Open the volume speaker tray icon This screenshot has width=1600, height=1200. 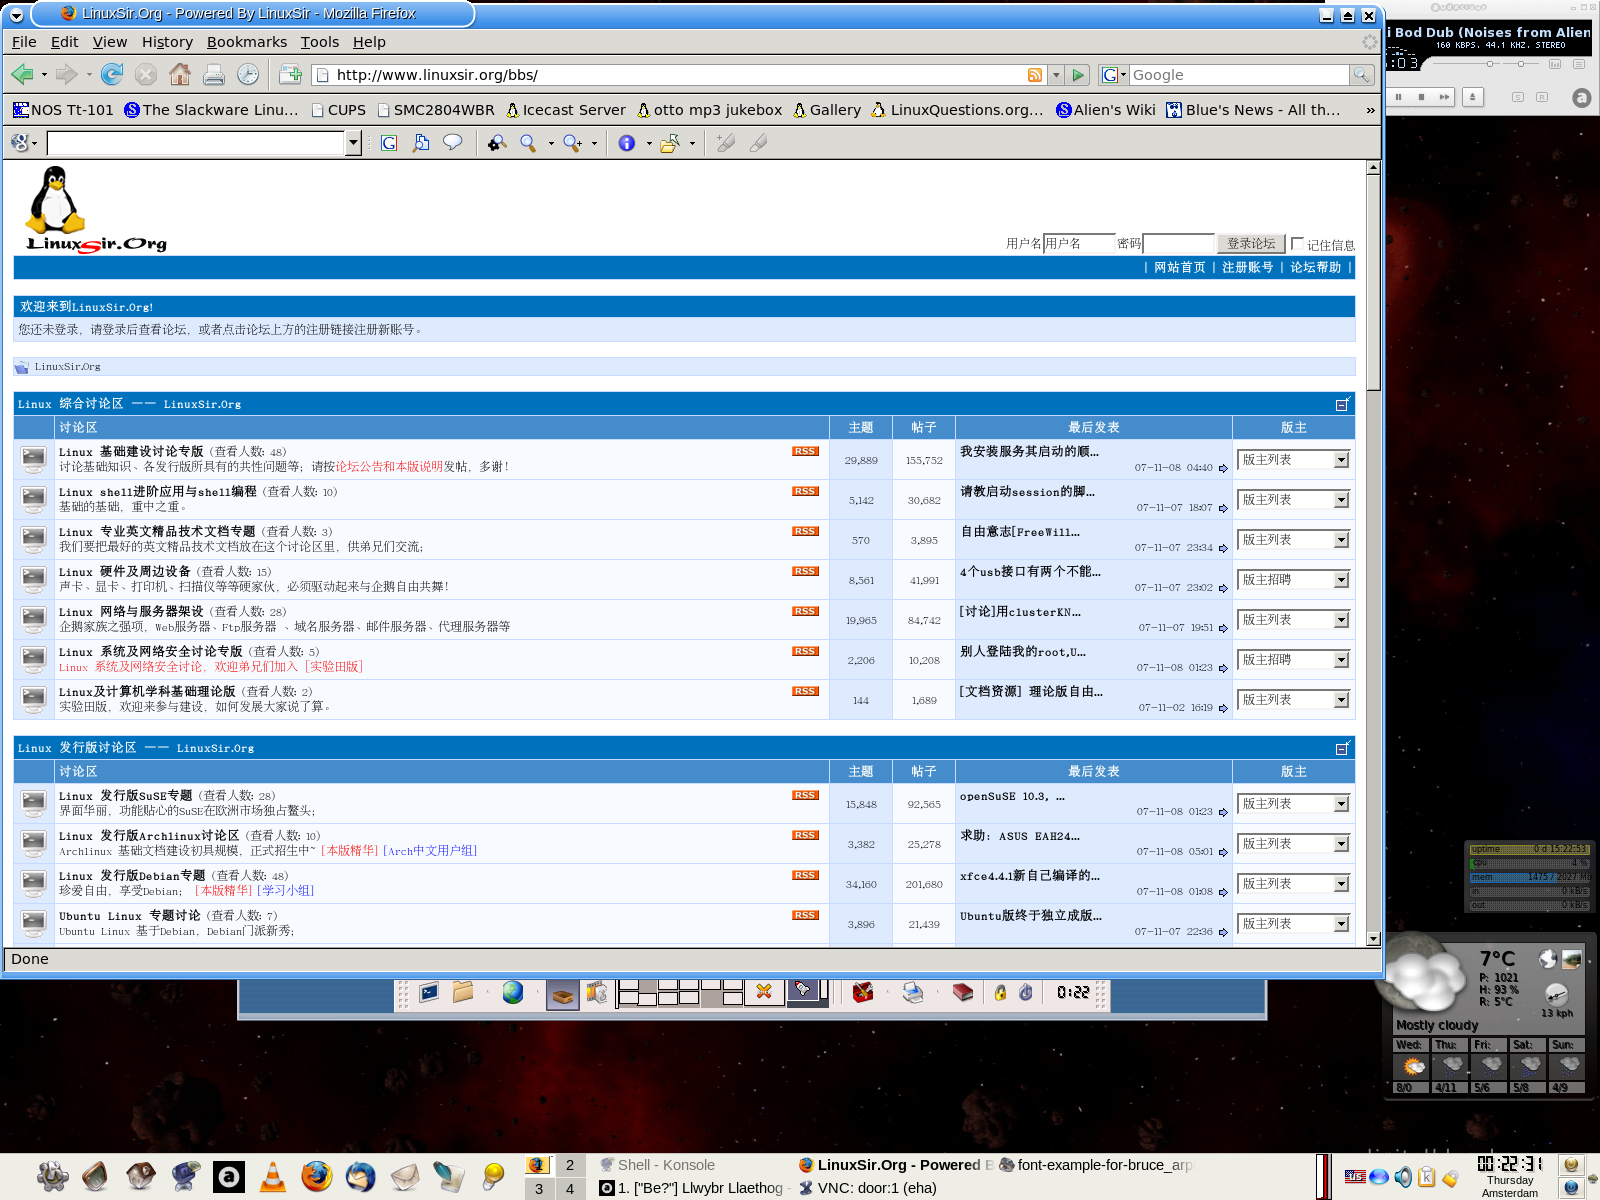(1403, 1177)
